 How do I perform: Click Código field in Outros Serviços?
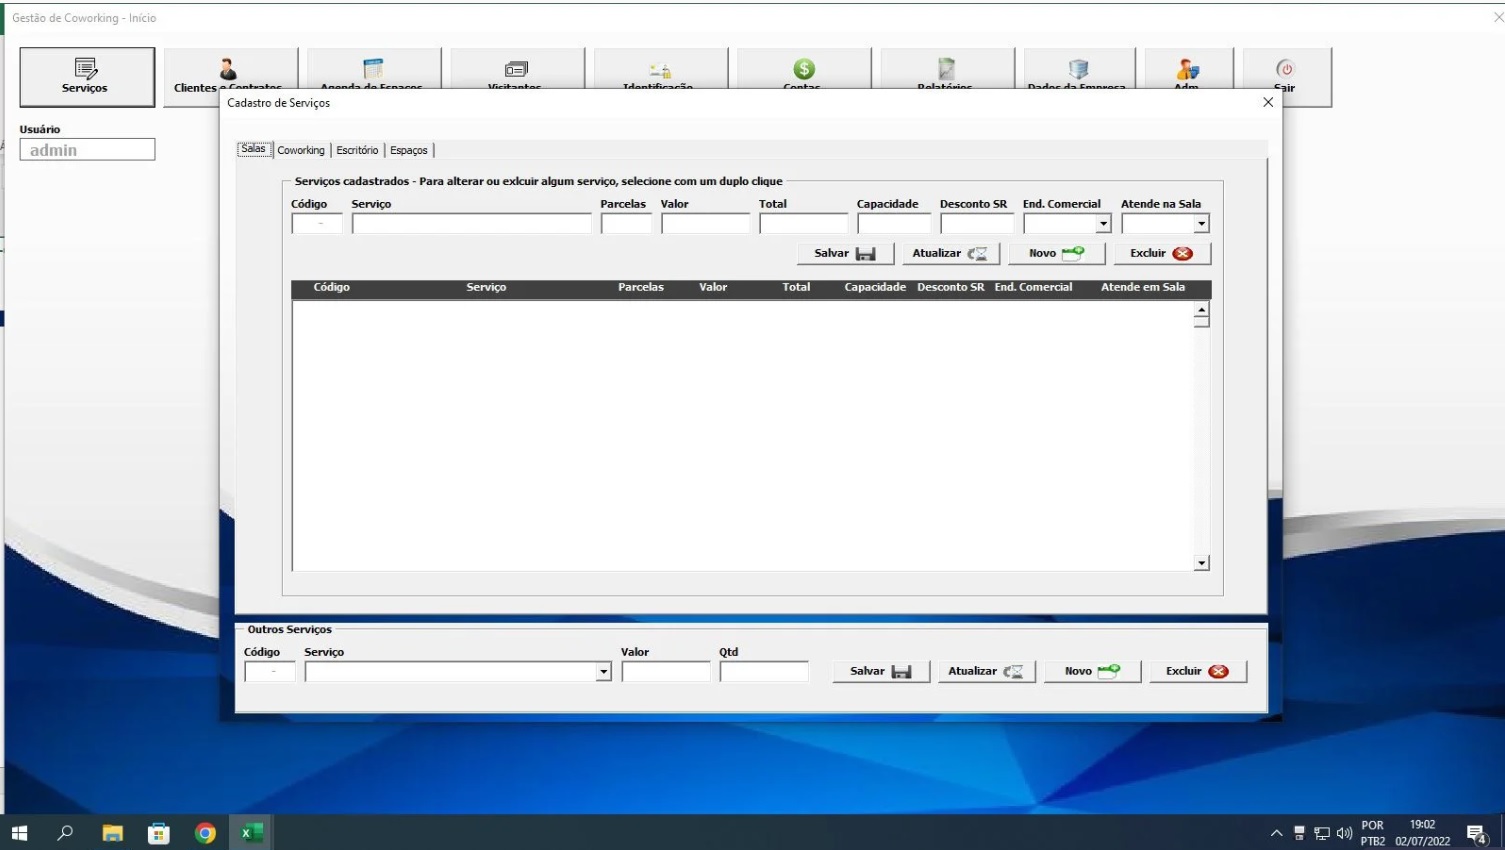tap(270, 672)
